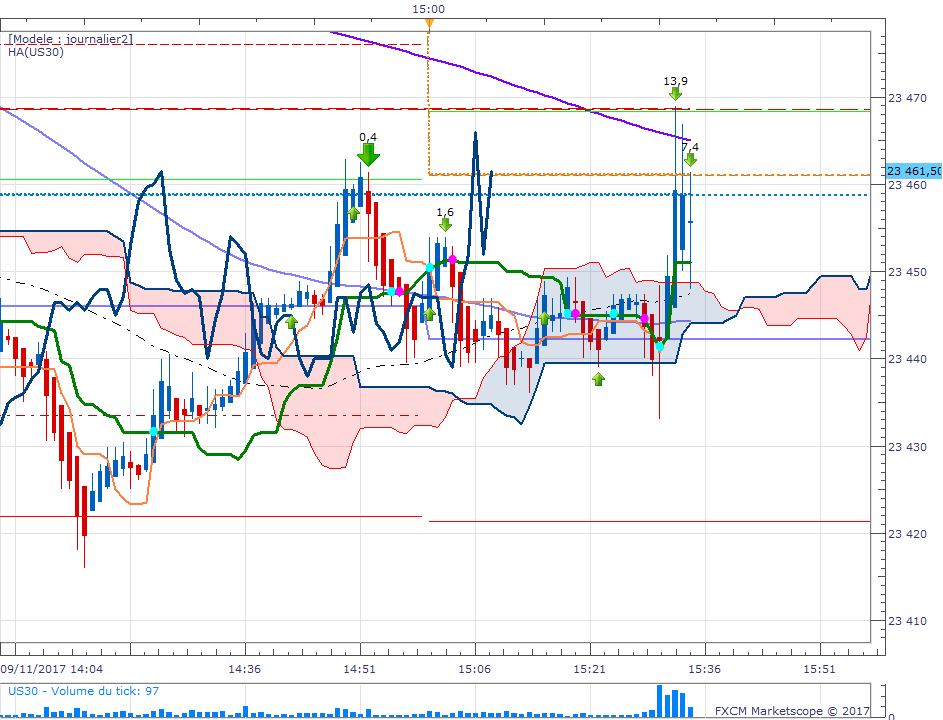Select the green up arrow inside the grey cloud
This screenshot has height=720, width=943.
544,318
